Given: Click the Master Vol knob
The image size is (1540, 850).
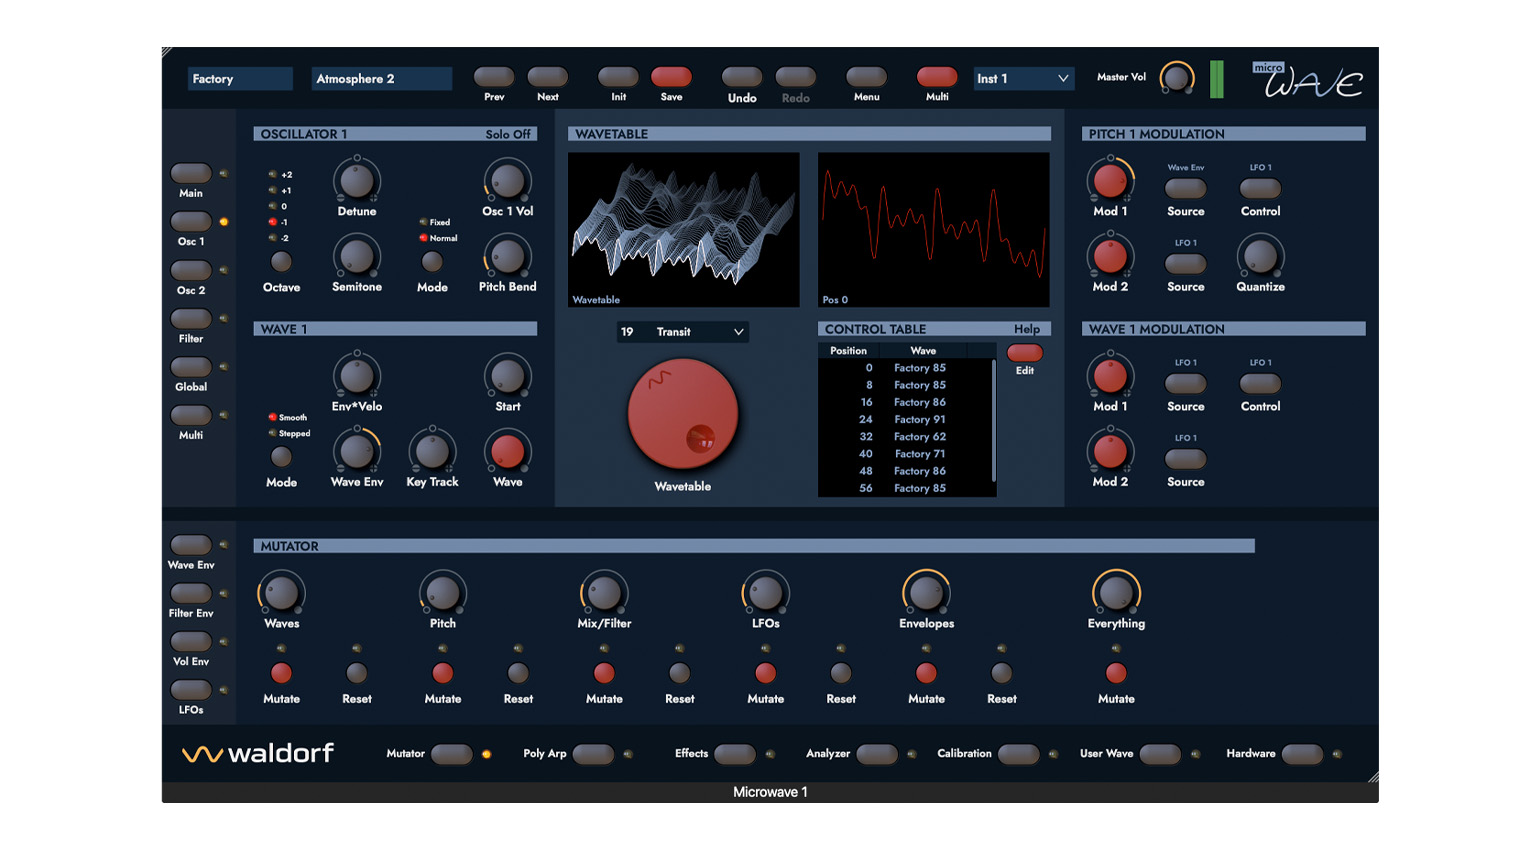Looking at the screenshot, I should pos(1176,78).
